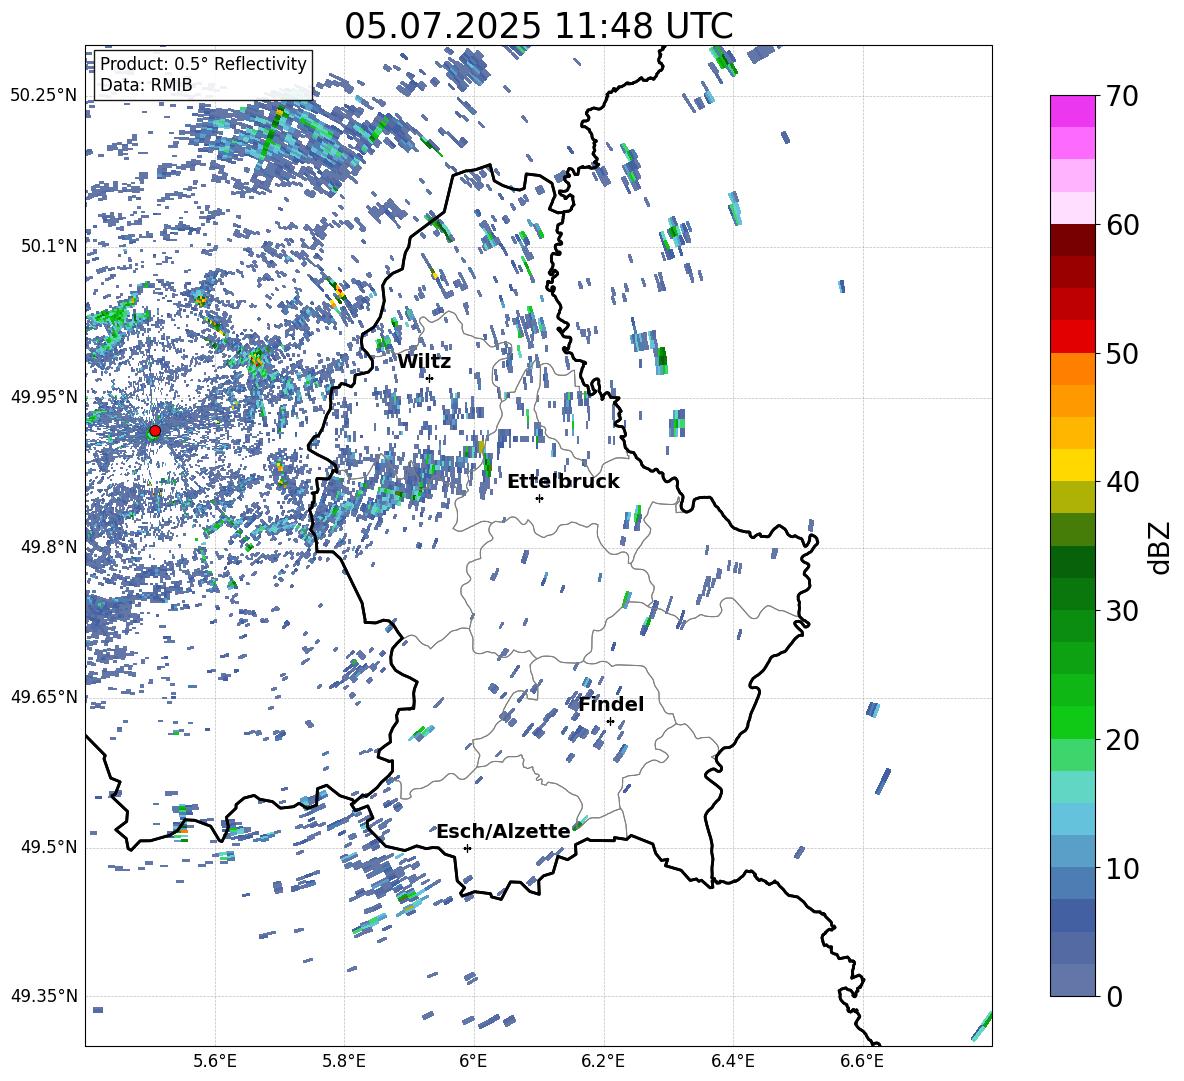Screen dimensions: 1184x1081
Task: Click the 49.95°N latitude label
Action: point(45,397)
